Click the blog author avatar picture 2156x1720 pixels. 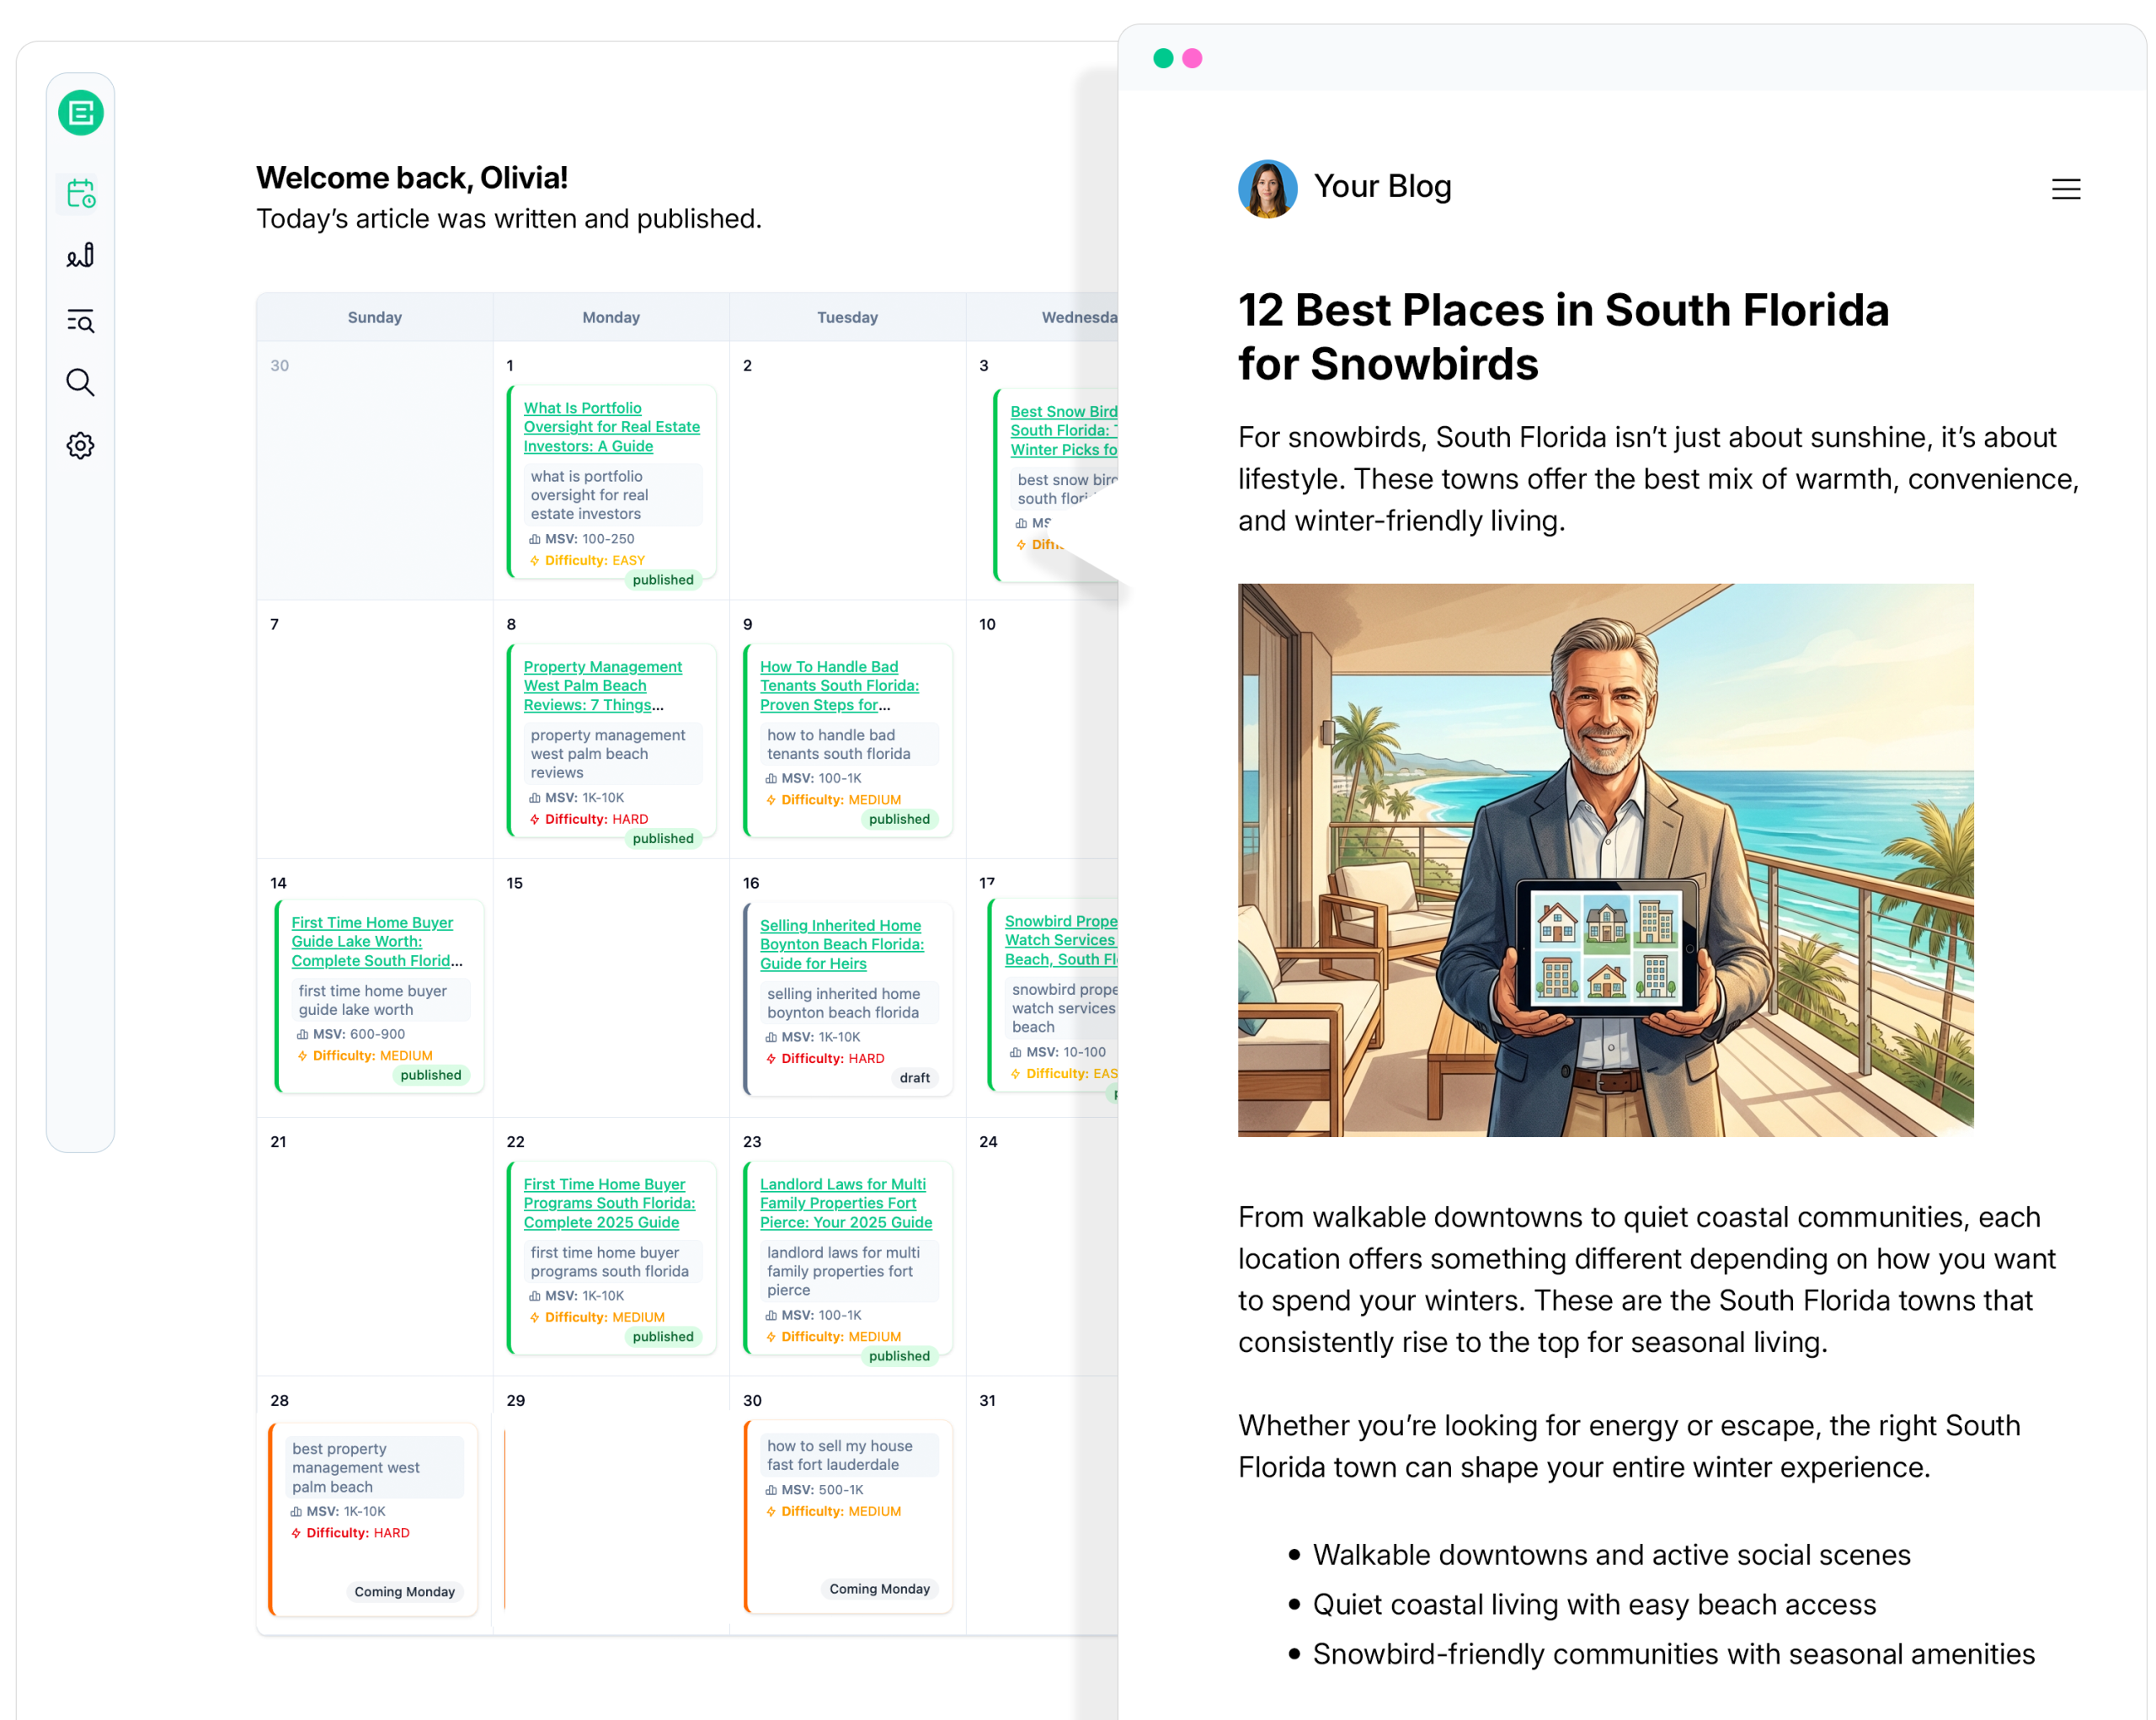point(1267,186)
